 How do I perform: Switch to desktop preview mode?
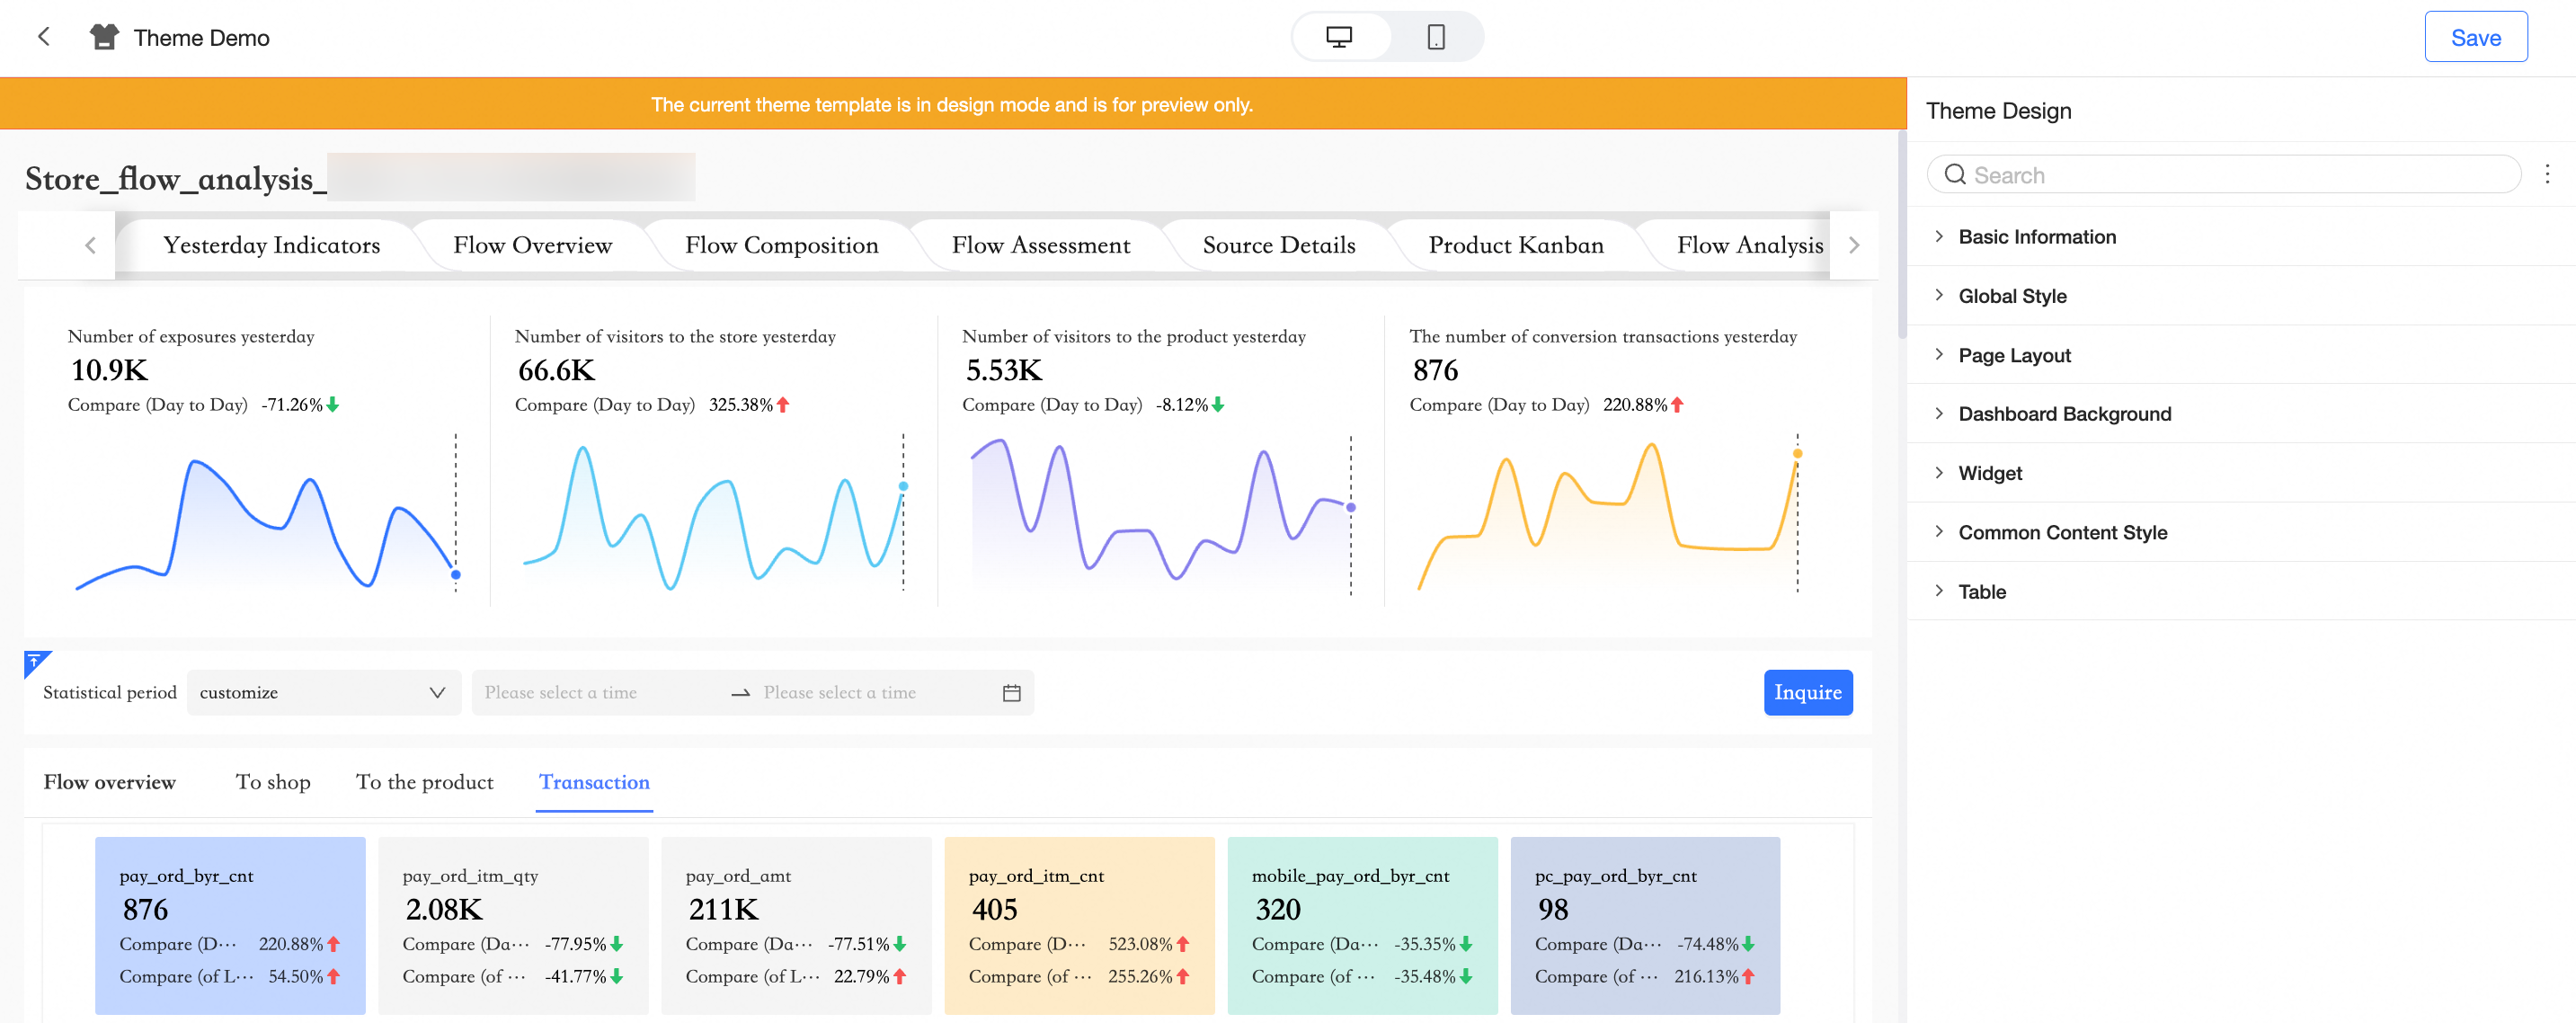coord(1338,37)
